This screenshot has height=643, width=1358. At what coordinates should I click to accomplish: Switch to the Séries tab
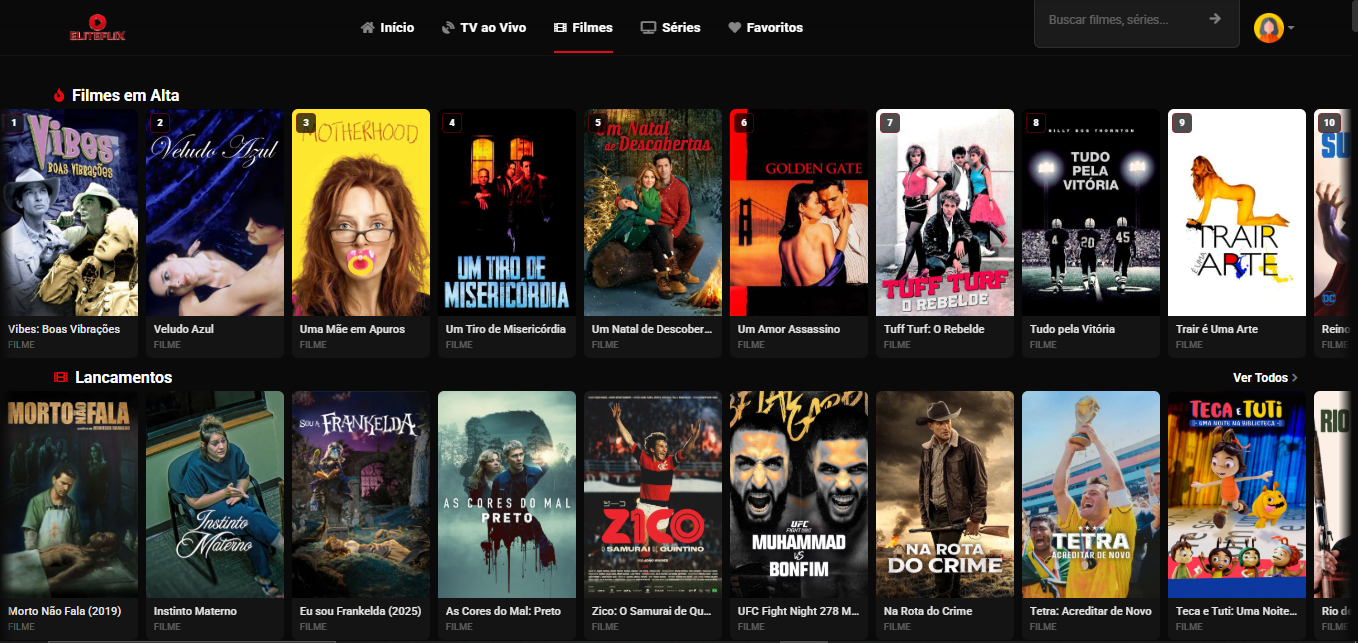670,28
